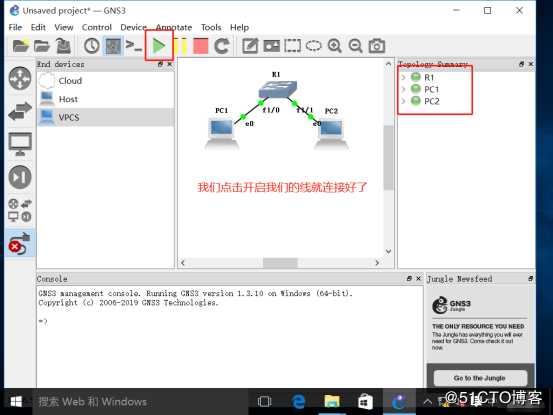
Task: Click the taskbar search box
Action: [139, 402]
